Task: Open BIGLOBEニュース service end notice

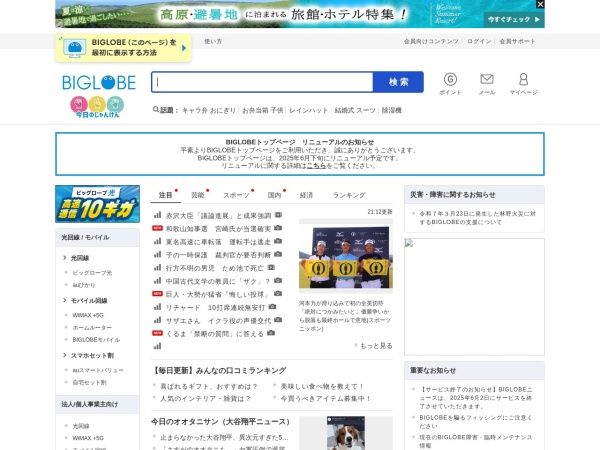Action: pos(476,398)
